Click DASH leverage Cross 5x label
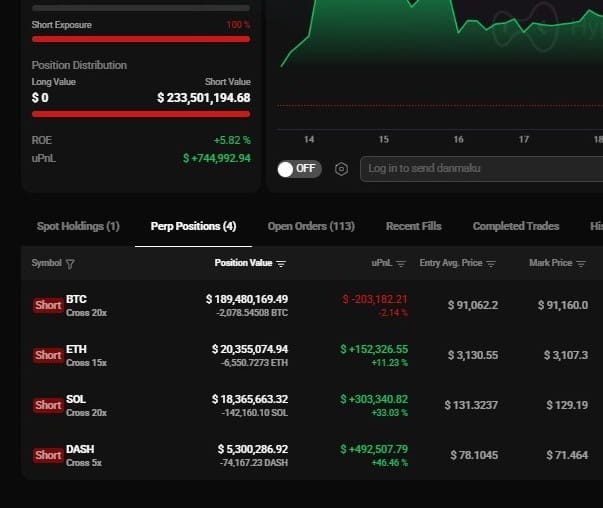Viewport: 603px width, 508px height. [84, 463]
